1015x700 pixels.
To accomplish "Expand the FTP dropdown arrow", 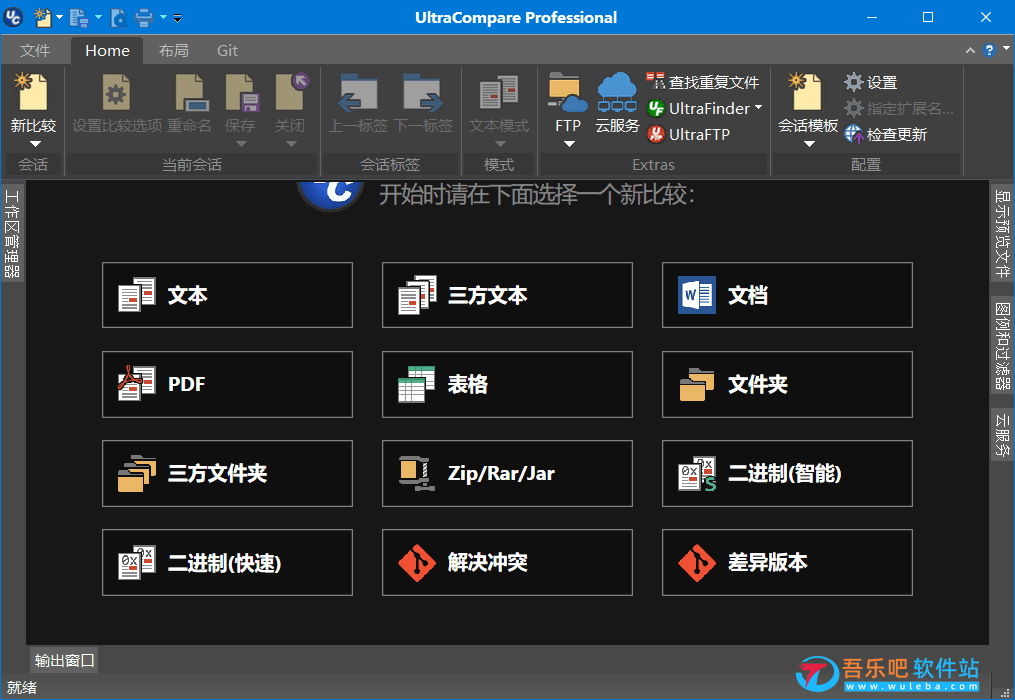I will tap(569, 144).
